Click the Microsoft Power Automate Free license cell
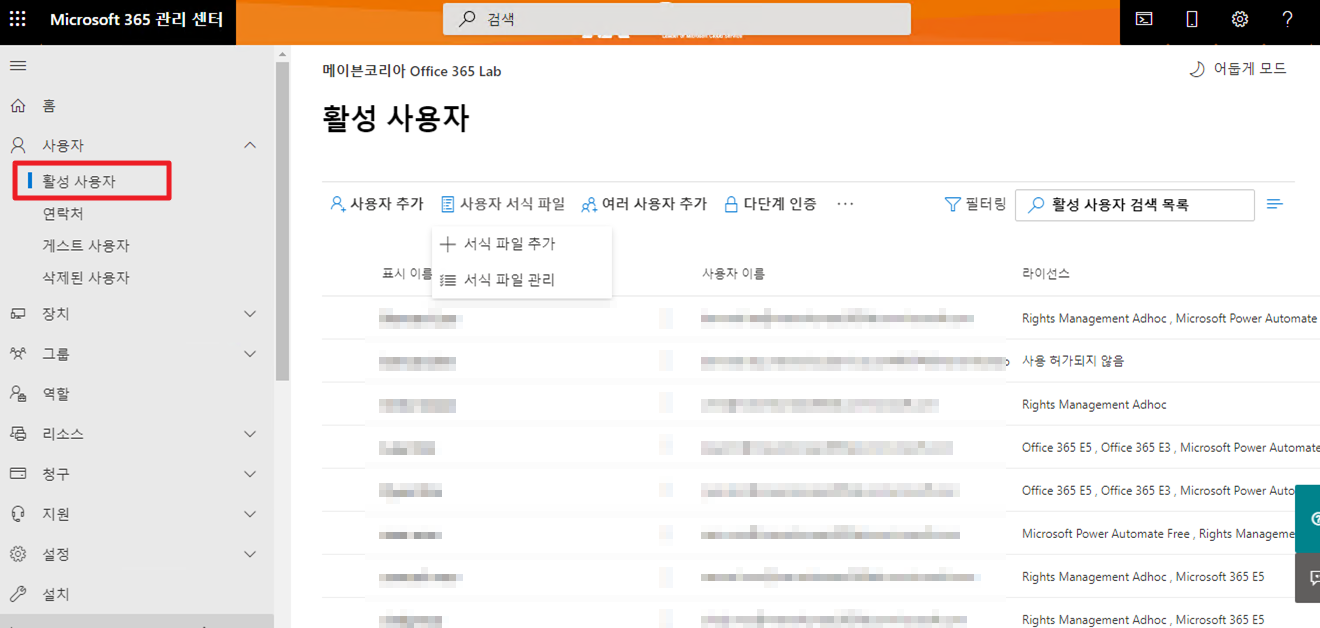1320x628 pixels. pos(1106,534)
